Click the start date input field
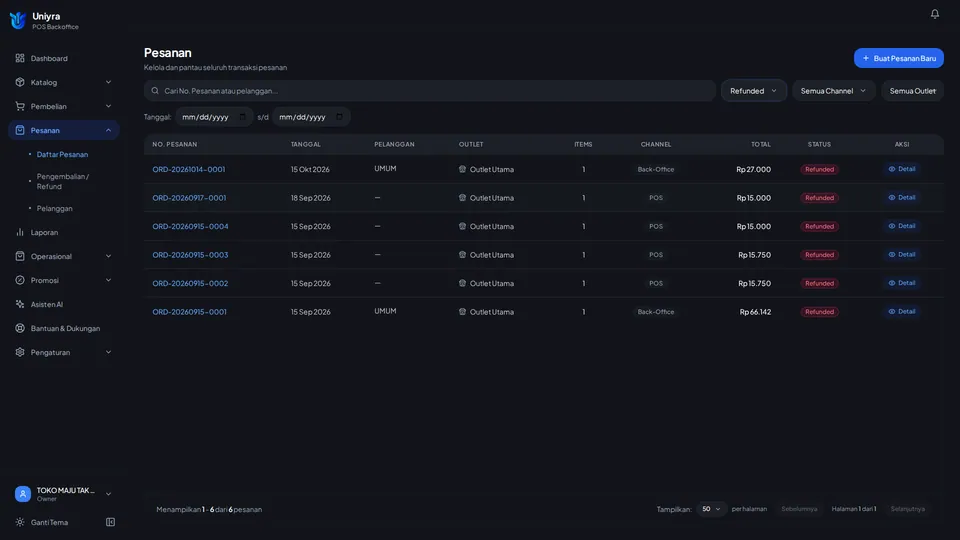The height and width of the screenshot is (540, 960). (x=214, y=117)
